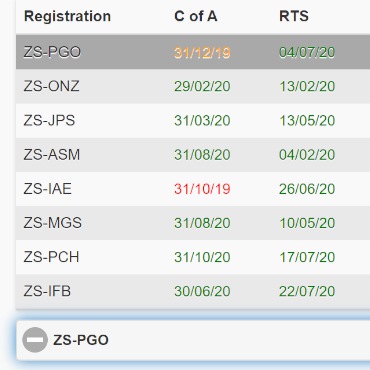Click the 22/07/20 RTS date for ZS-IFB
The width and height of the screenshot is (370, 370).
[307, 291]
